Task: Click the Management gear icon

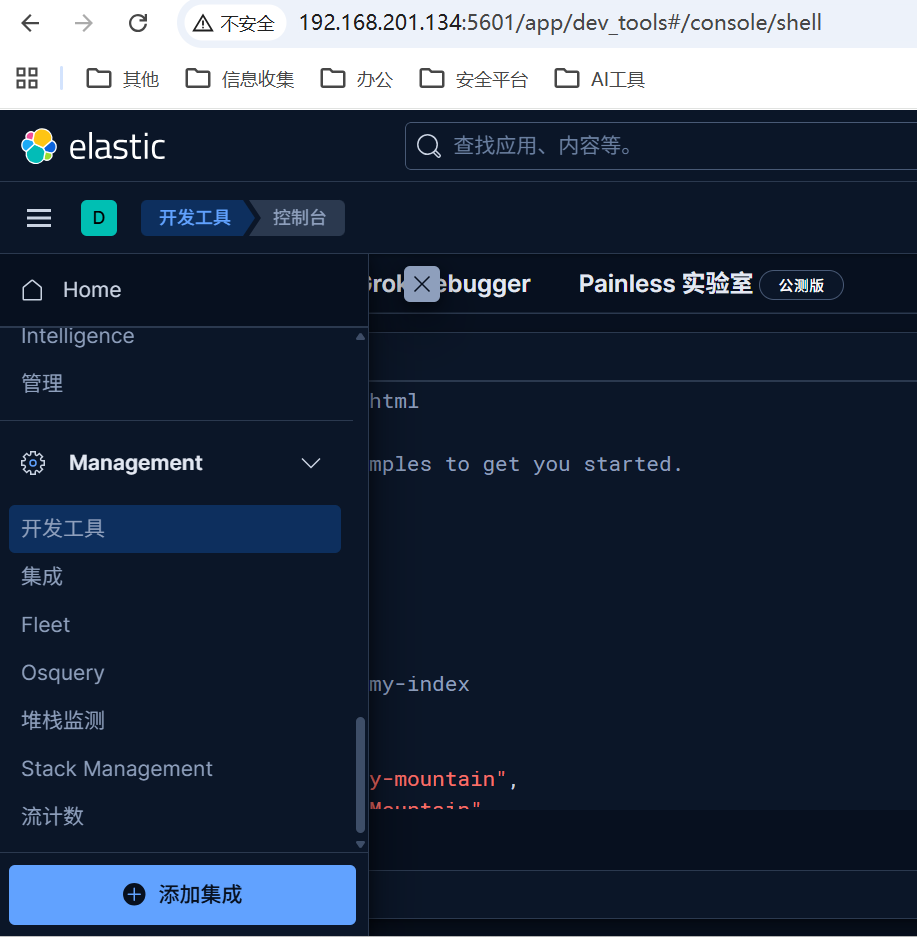Action: (x=33, y=463)
